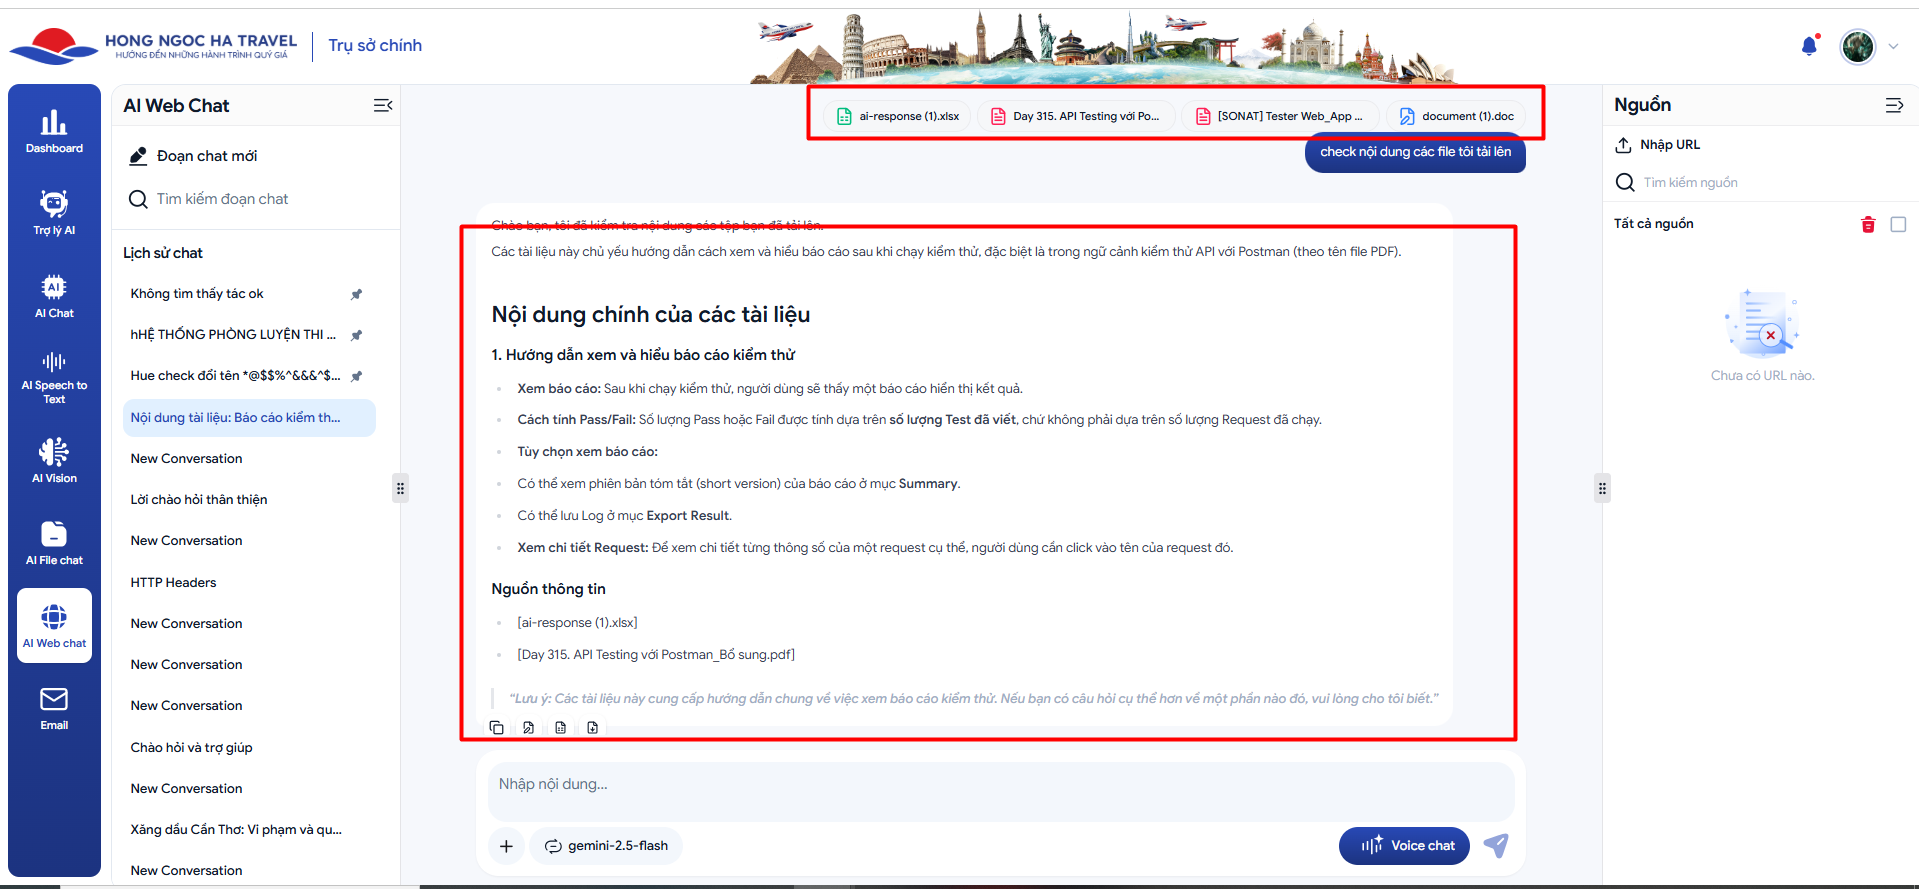Toggle pin on Hue check đổi tên chat
The width and height of the screenshot is (1919, 889).
356,376
